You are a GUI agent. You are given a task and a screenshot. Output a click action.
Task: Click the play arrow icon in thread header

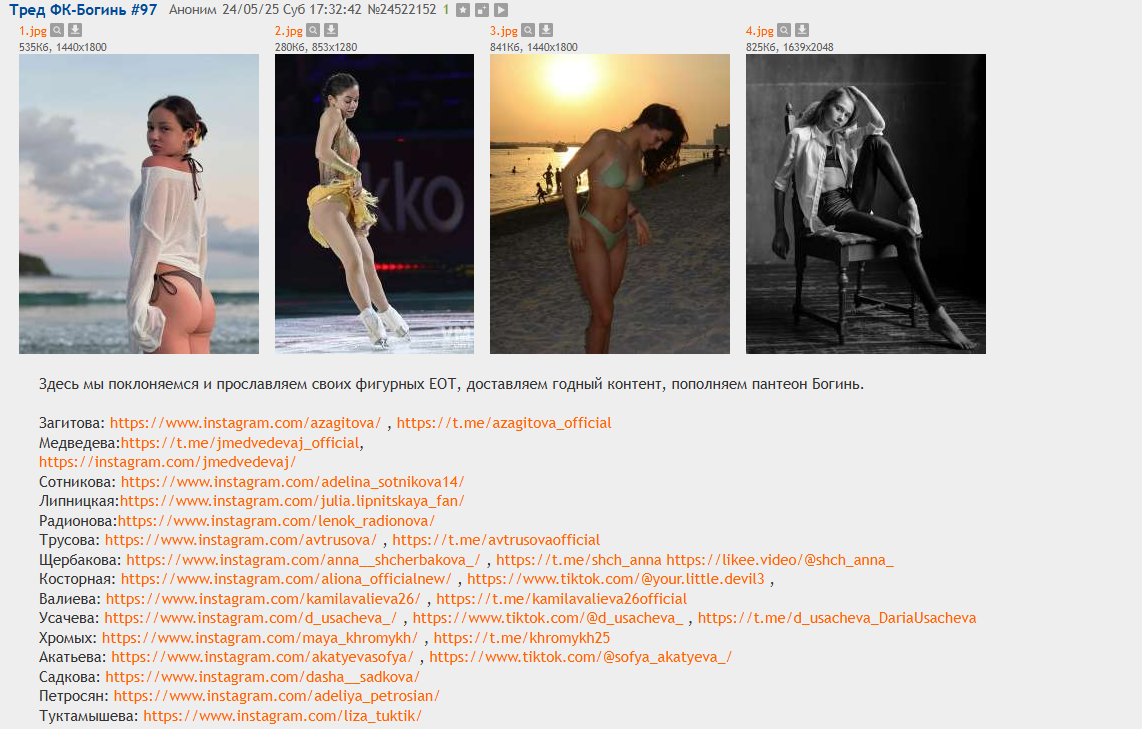click(x=501, y=10)
